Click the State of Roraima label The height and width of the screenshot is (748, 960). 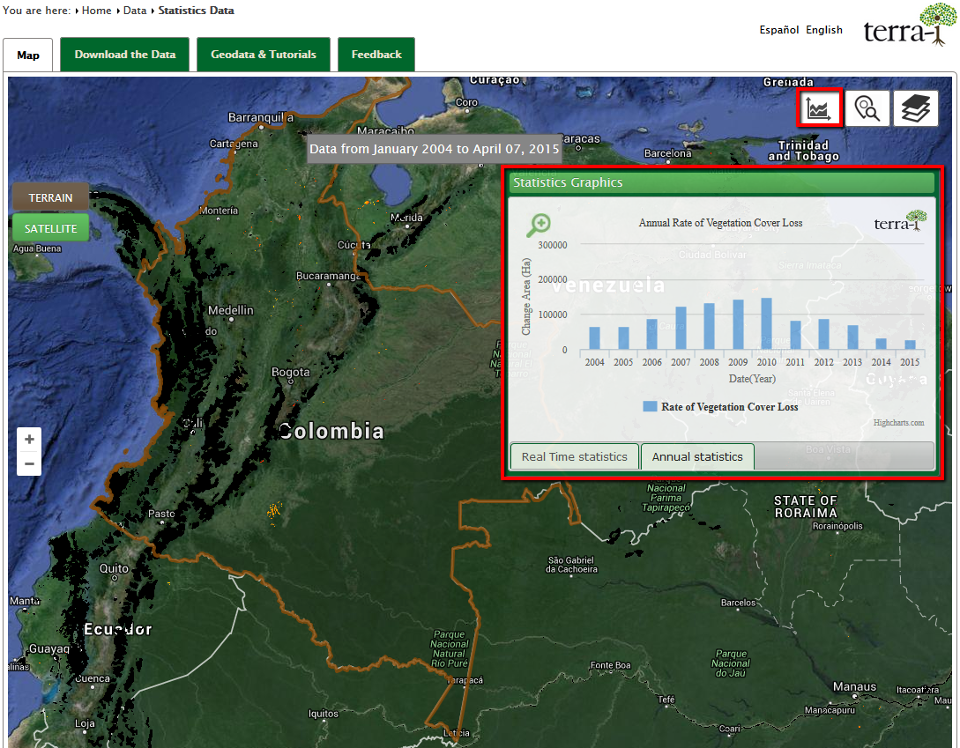(805, 507)
